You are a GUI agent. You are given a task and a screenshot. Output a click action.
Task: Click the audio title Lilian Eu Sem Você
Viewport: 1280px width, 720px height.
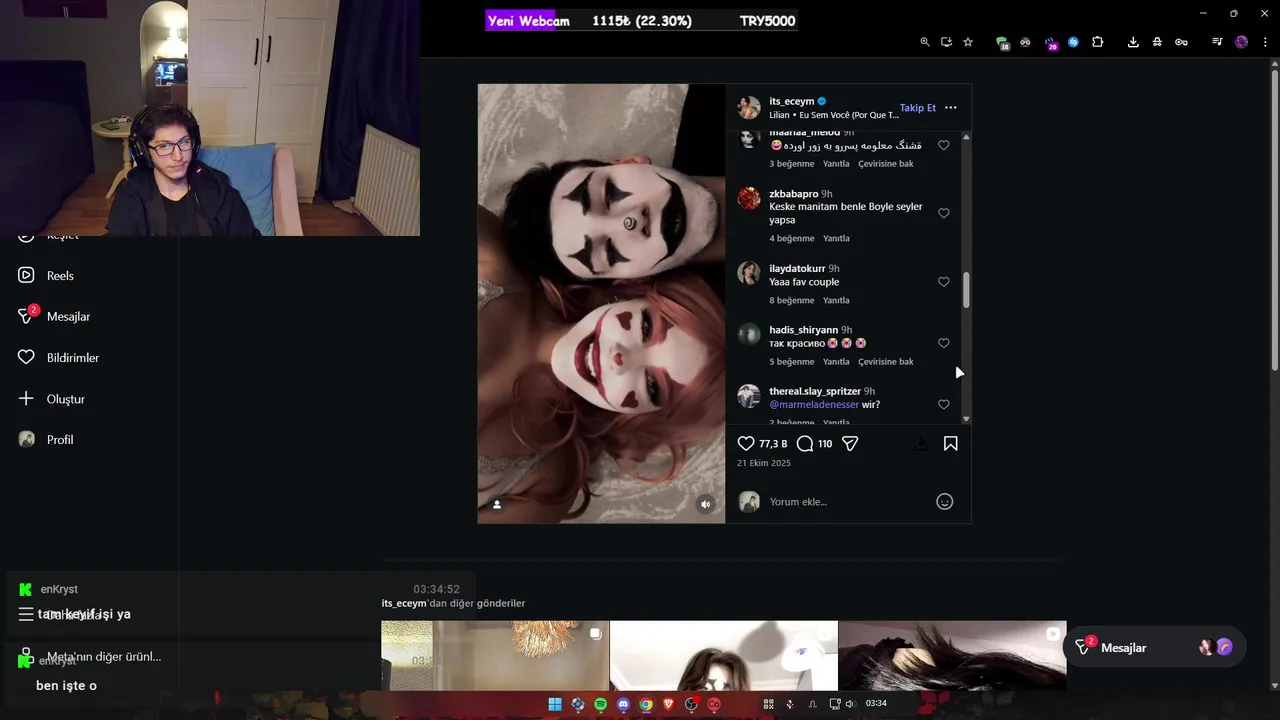834,115
